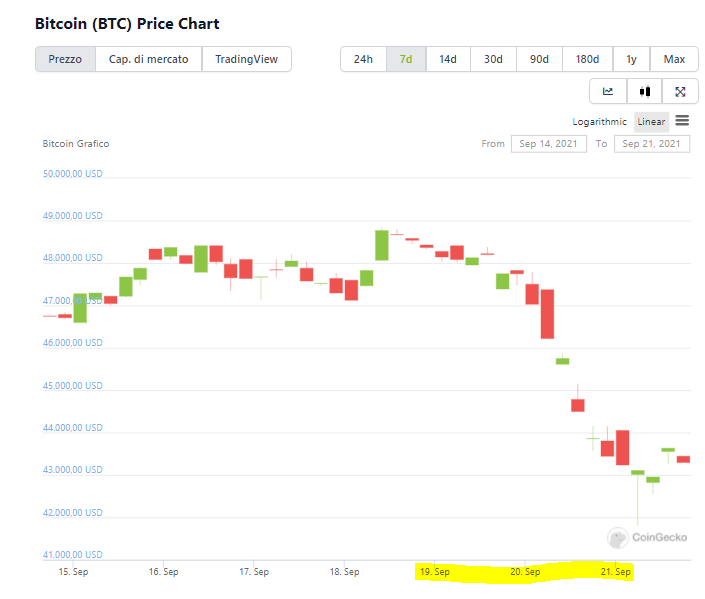
Task: Select the Prezzo tab
Action: coord(65,59)
